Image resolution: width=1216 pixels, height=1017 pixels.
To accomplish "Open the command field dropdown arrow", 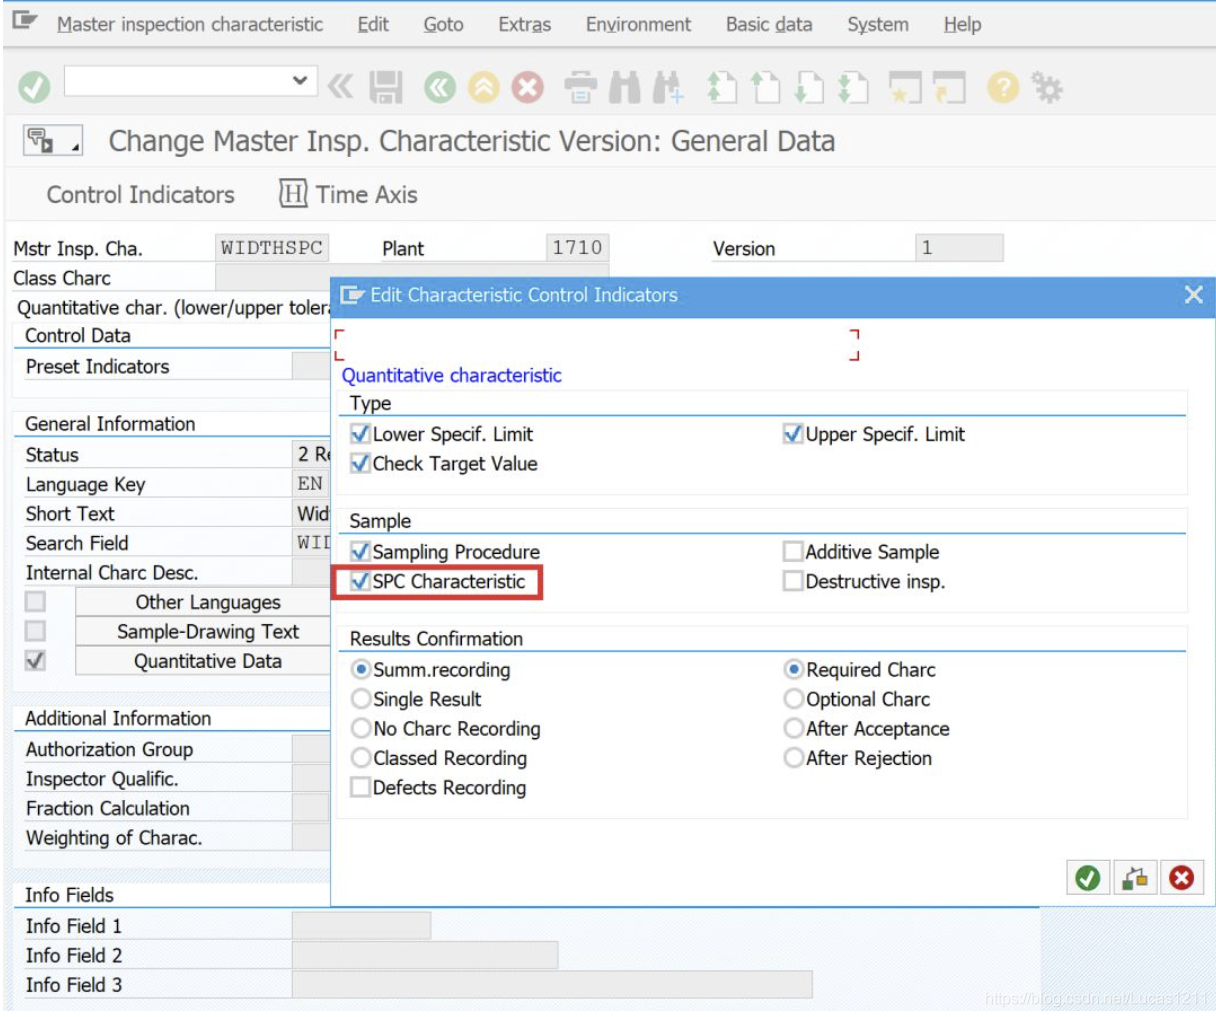I will 299,81.
